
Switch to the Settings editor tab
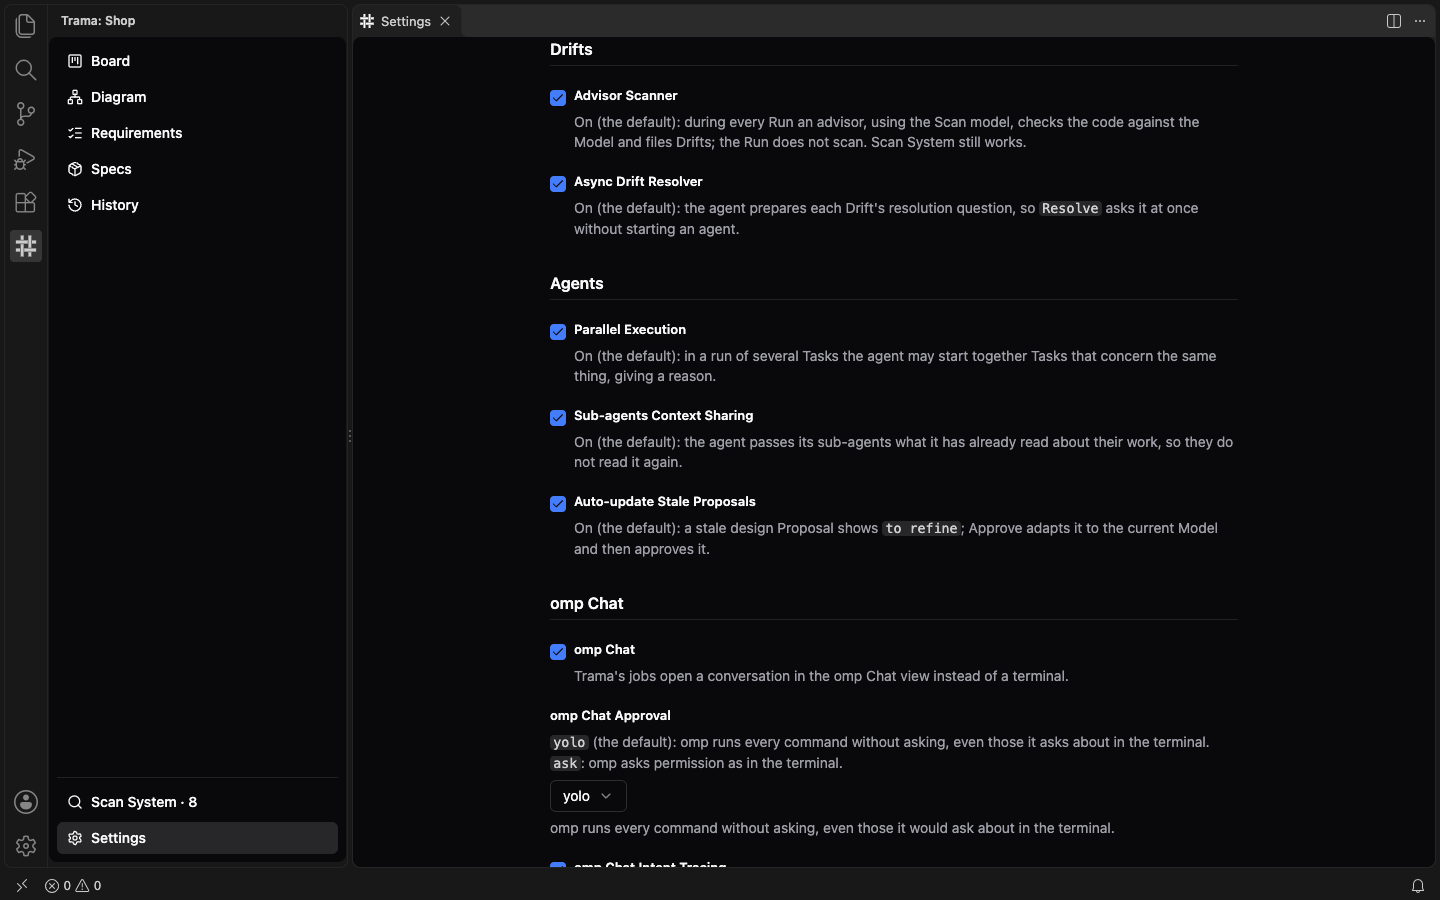[x=406, y=21]
